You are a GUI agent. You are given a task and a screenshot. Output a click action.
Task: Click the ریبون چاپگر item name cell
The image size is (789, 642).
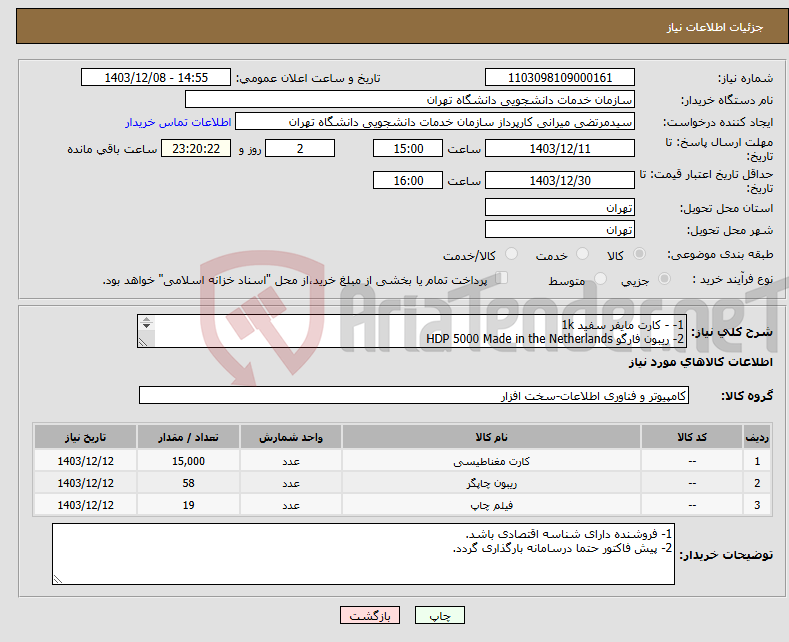(491, 483)
